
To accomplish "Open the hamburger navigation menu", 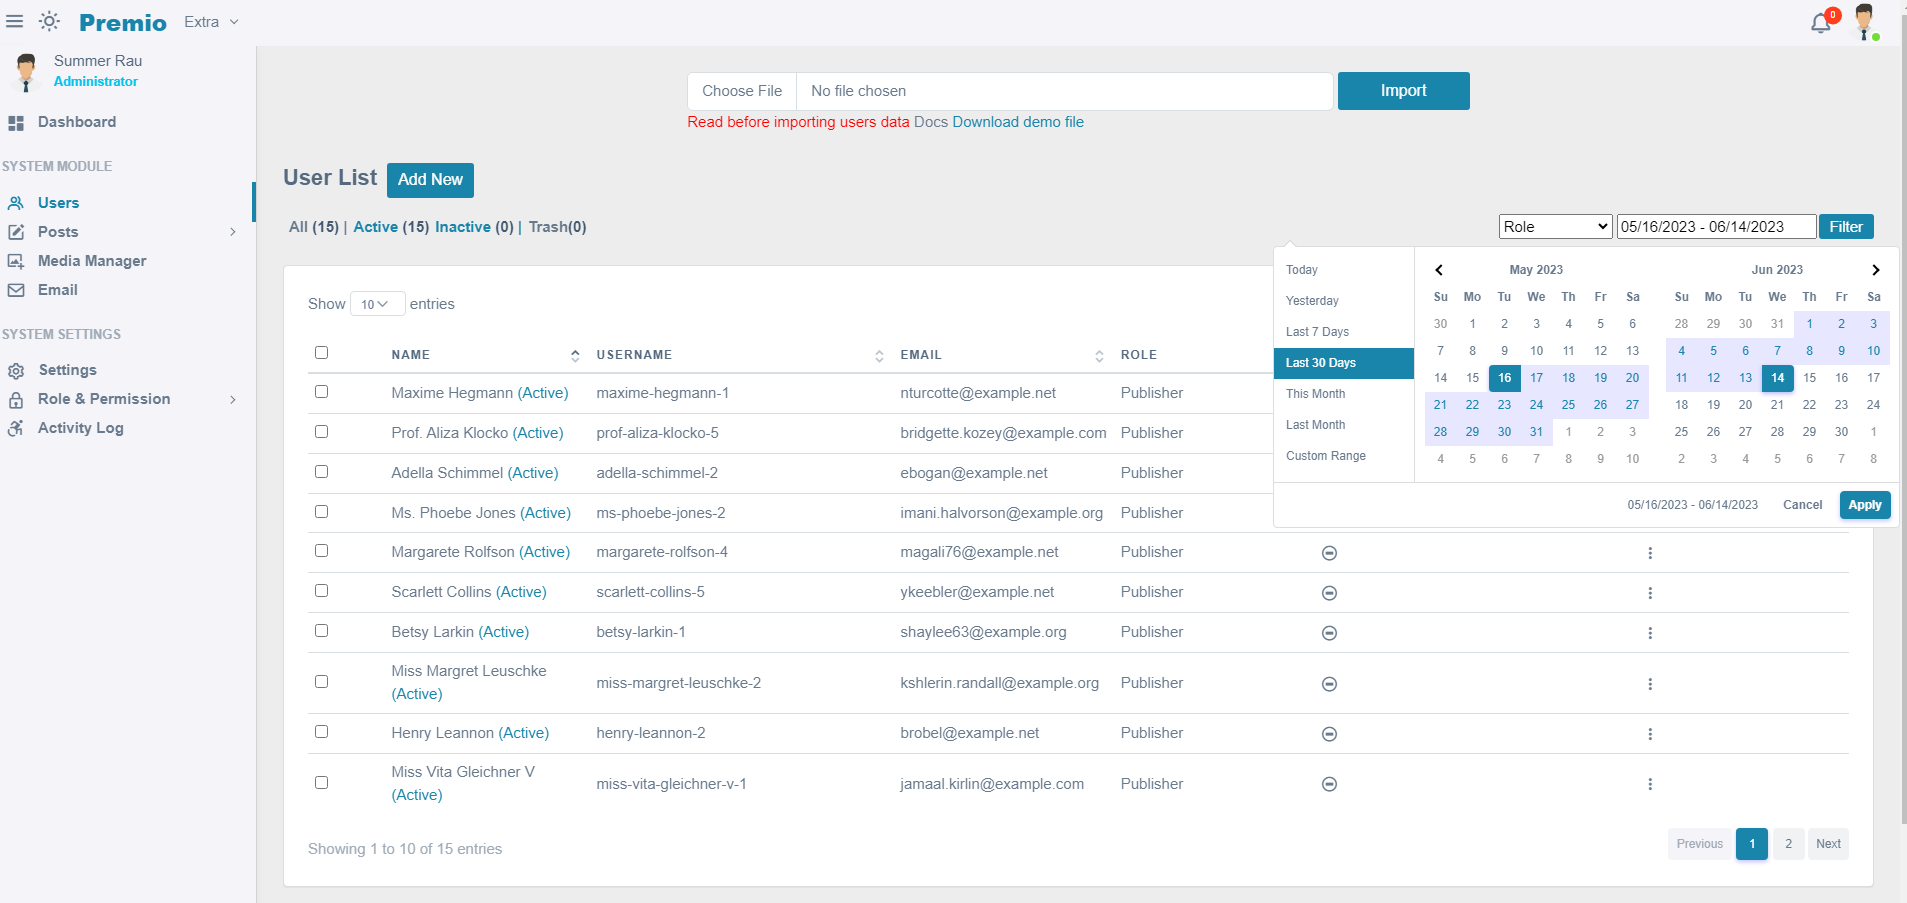I will [x=15, y=21].
